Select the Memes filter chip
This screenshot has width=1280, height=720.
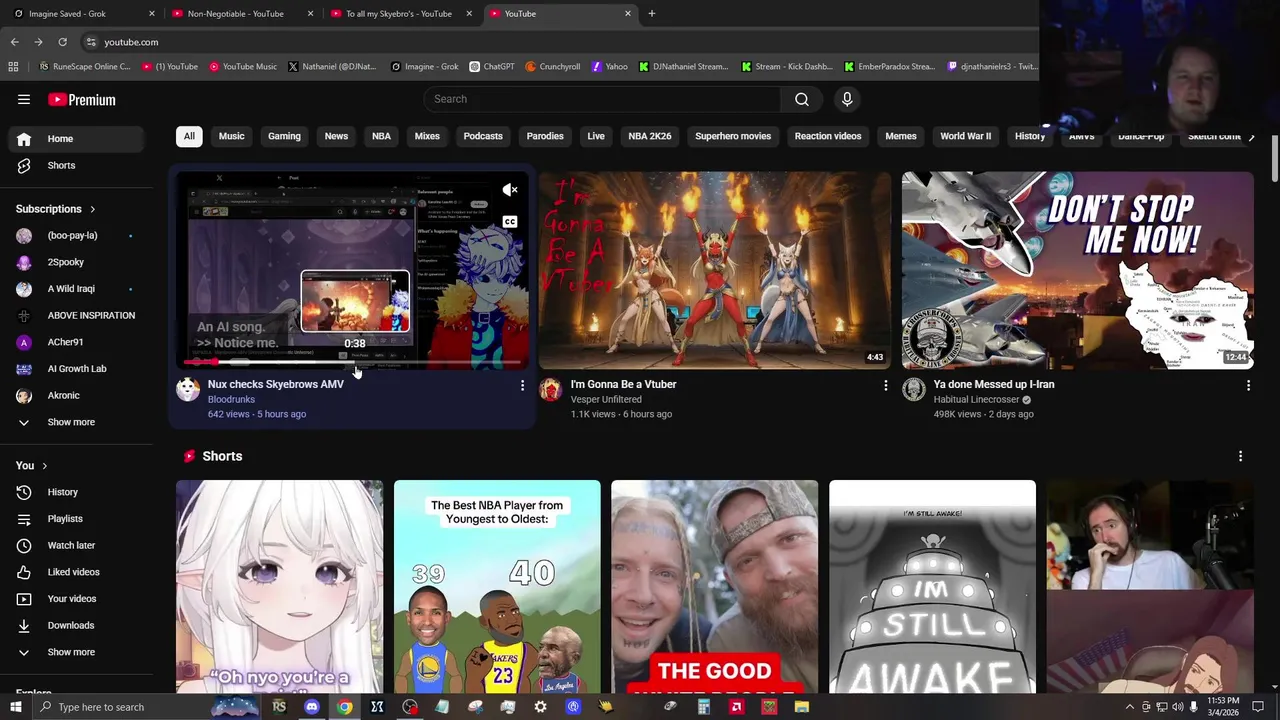pyautogui.click(x=900, y=136)
